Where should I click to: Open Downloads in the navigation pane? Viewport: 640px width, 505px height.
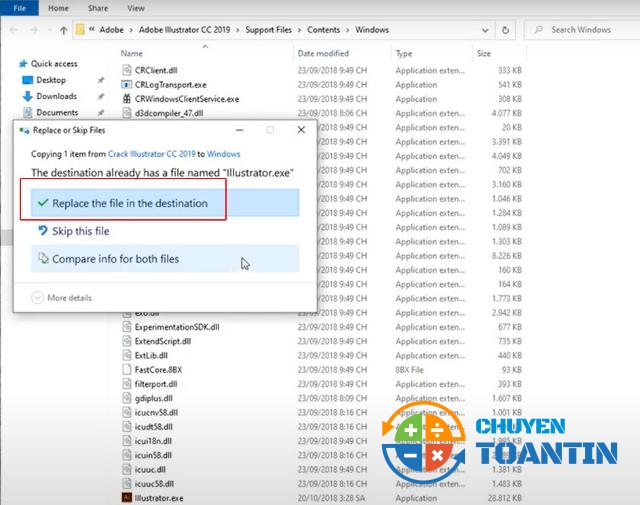click(x=56, y=96)
